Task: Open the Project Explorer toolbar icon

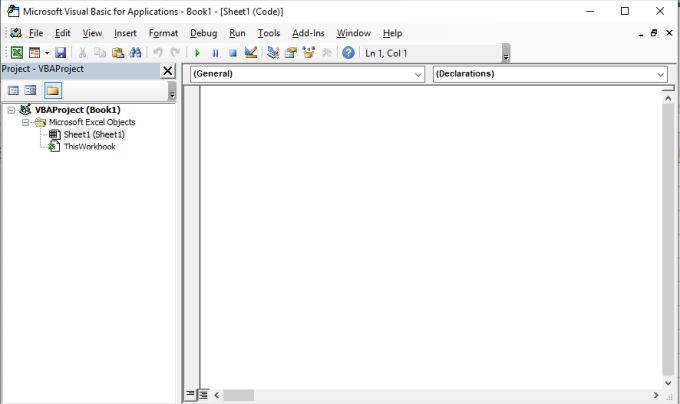Action: click(x=273, y=53)
